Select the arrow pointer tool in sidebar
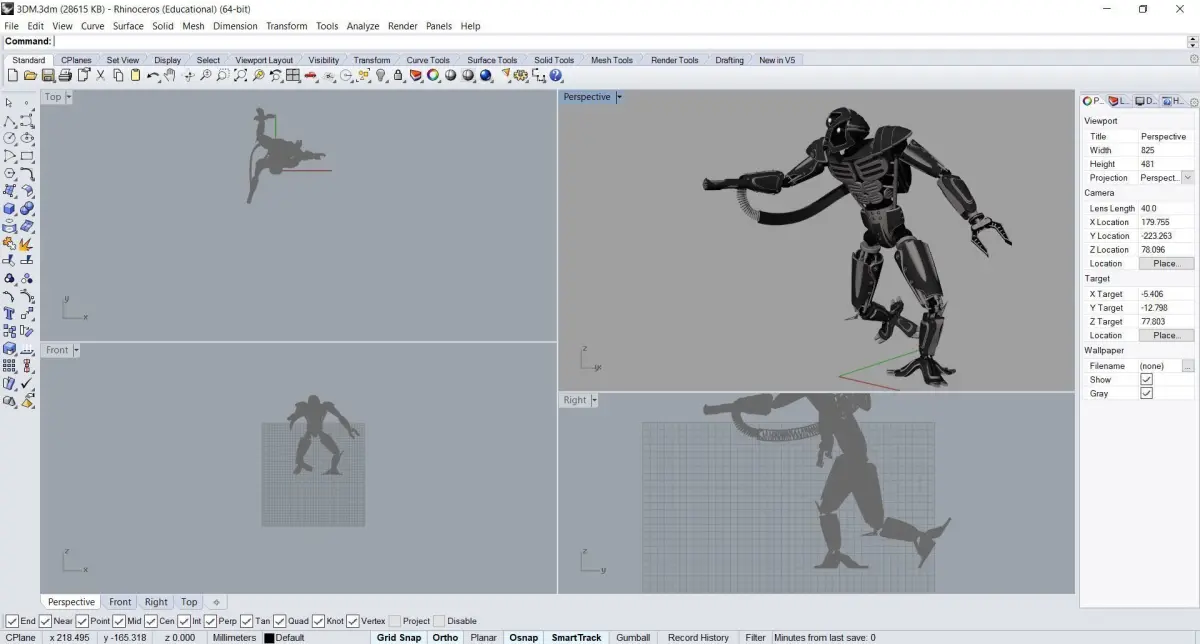 (9, 102)
